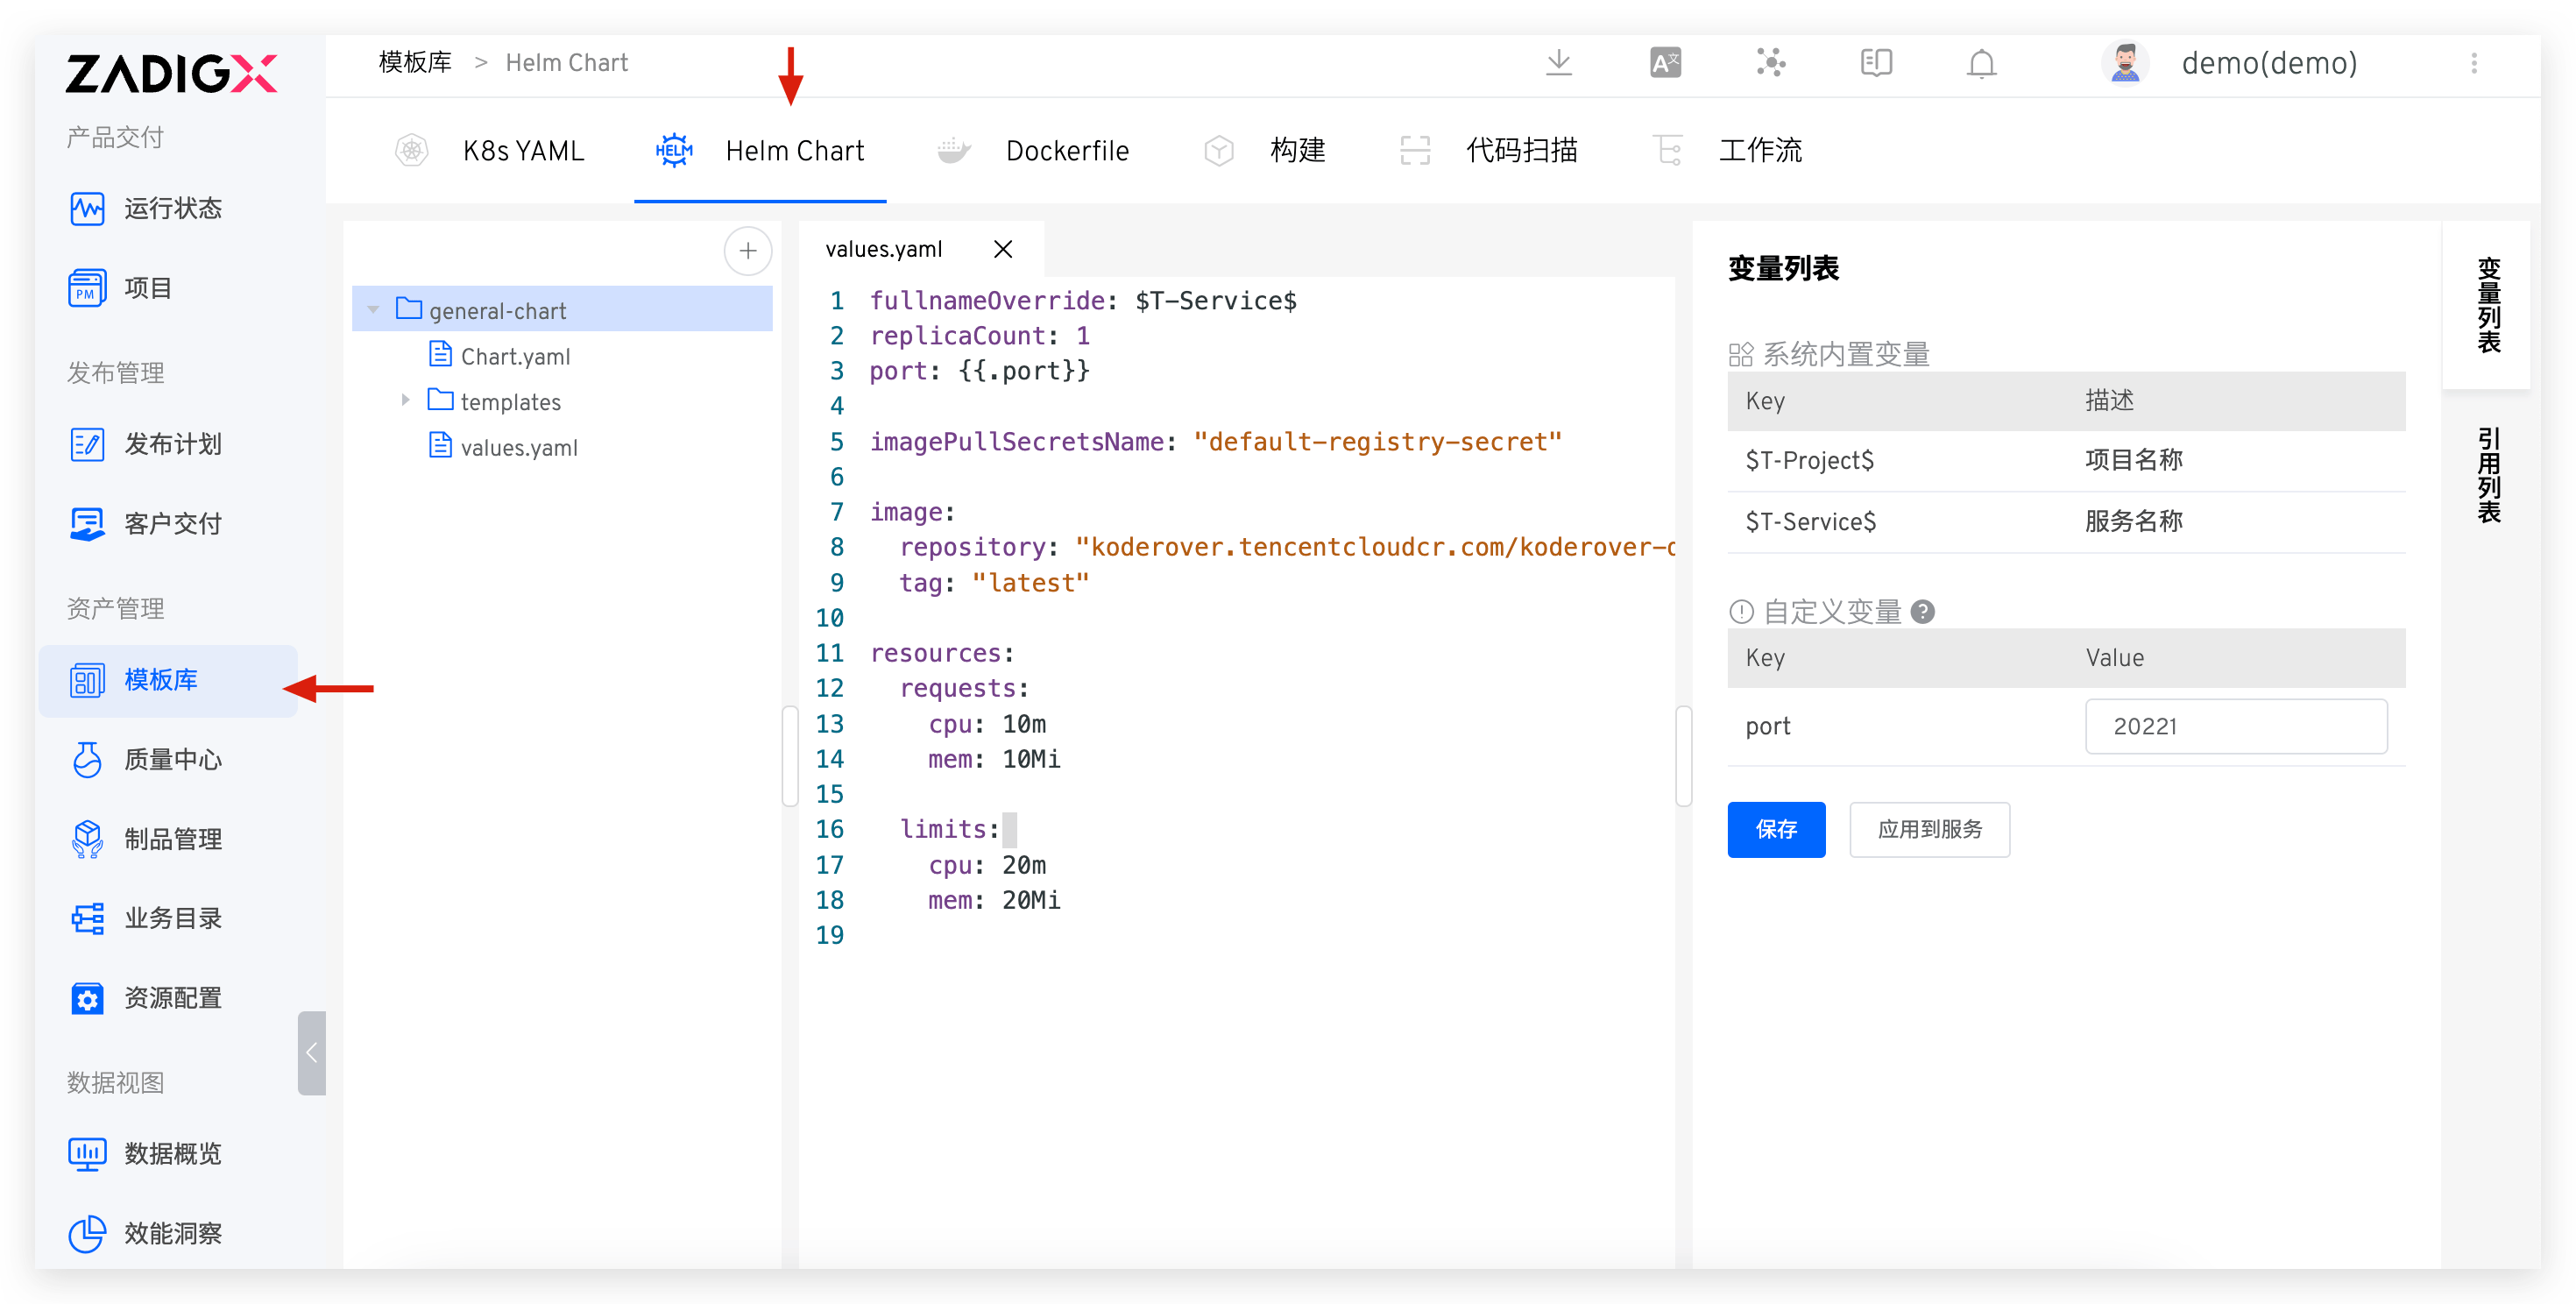Click demo(demo) username
The height and width of the screenshot is (1304, 2576).
[x=2269, y=63]
